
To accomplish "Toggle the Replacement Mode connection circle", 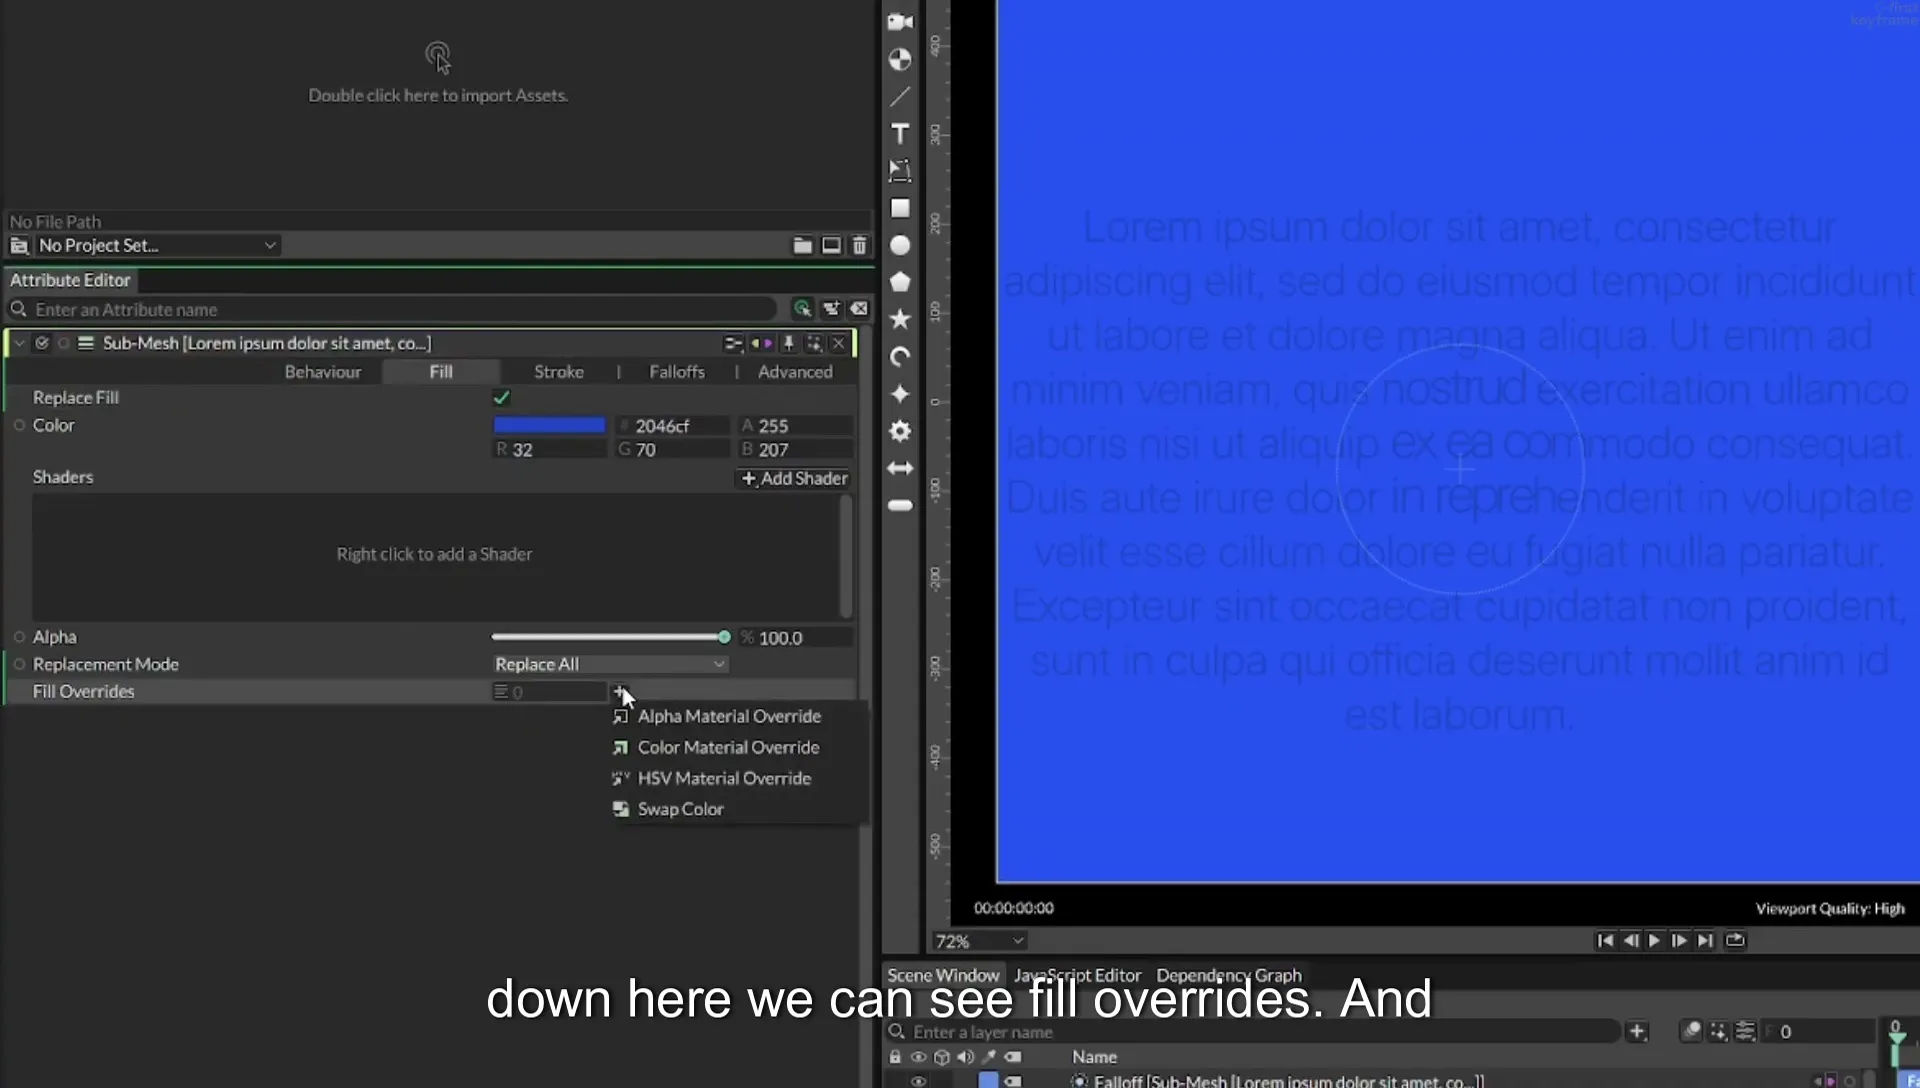I will tap(19, 664).
